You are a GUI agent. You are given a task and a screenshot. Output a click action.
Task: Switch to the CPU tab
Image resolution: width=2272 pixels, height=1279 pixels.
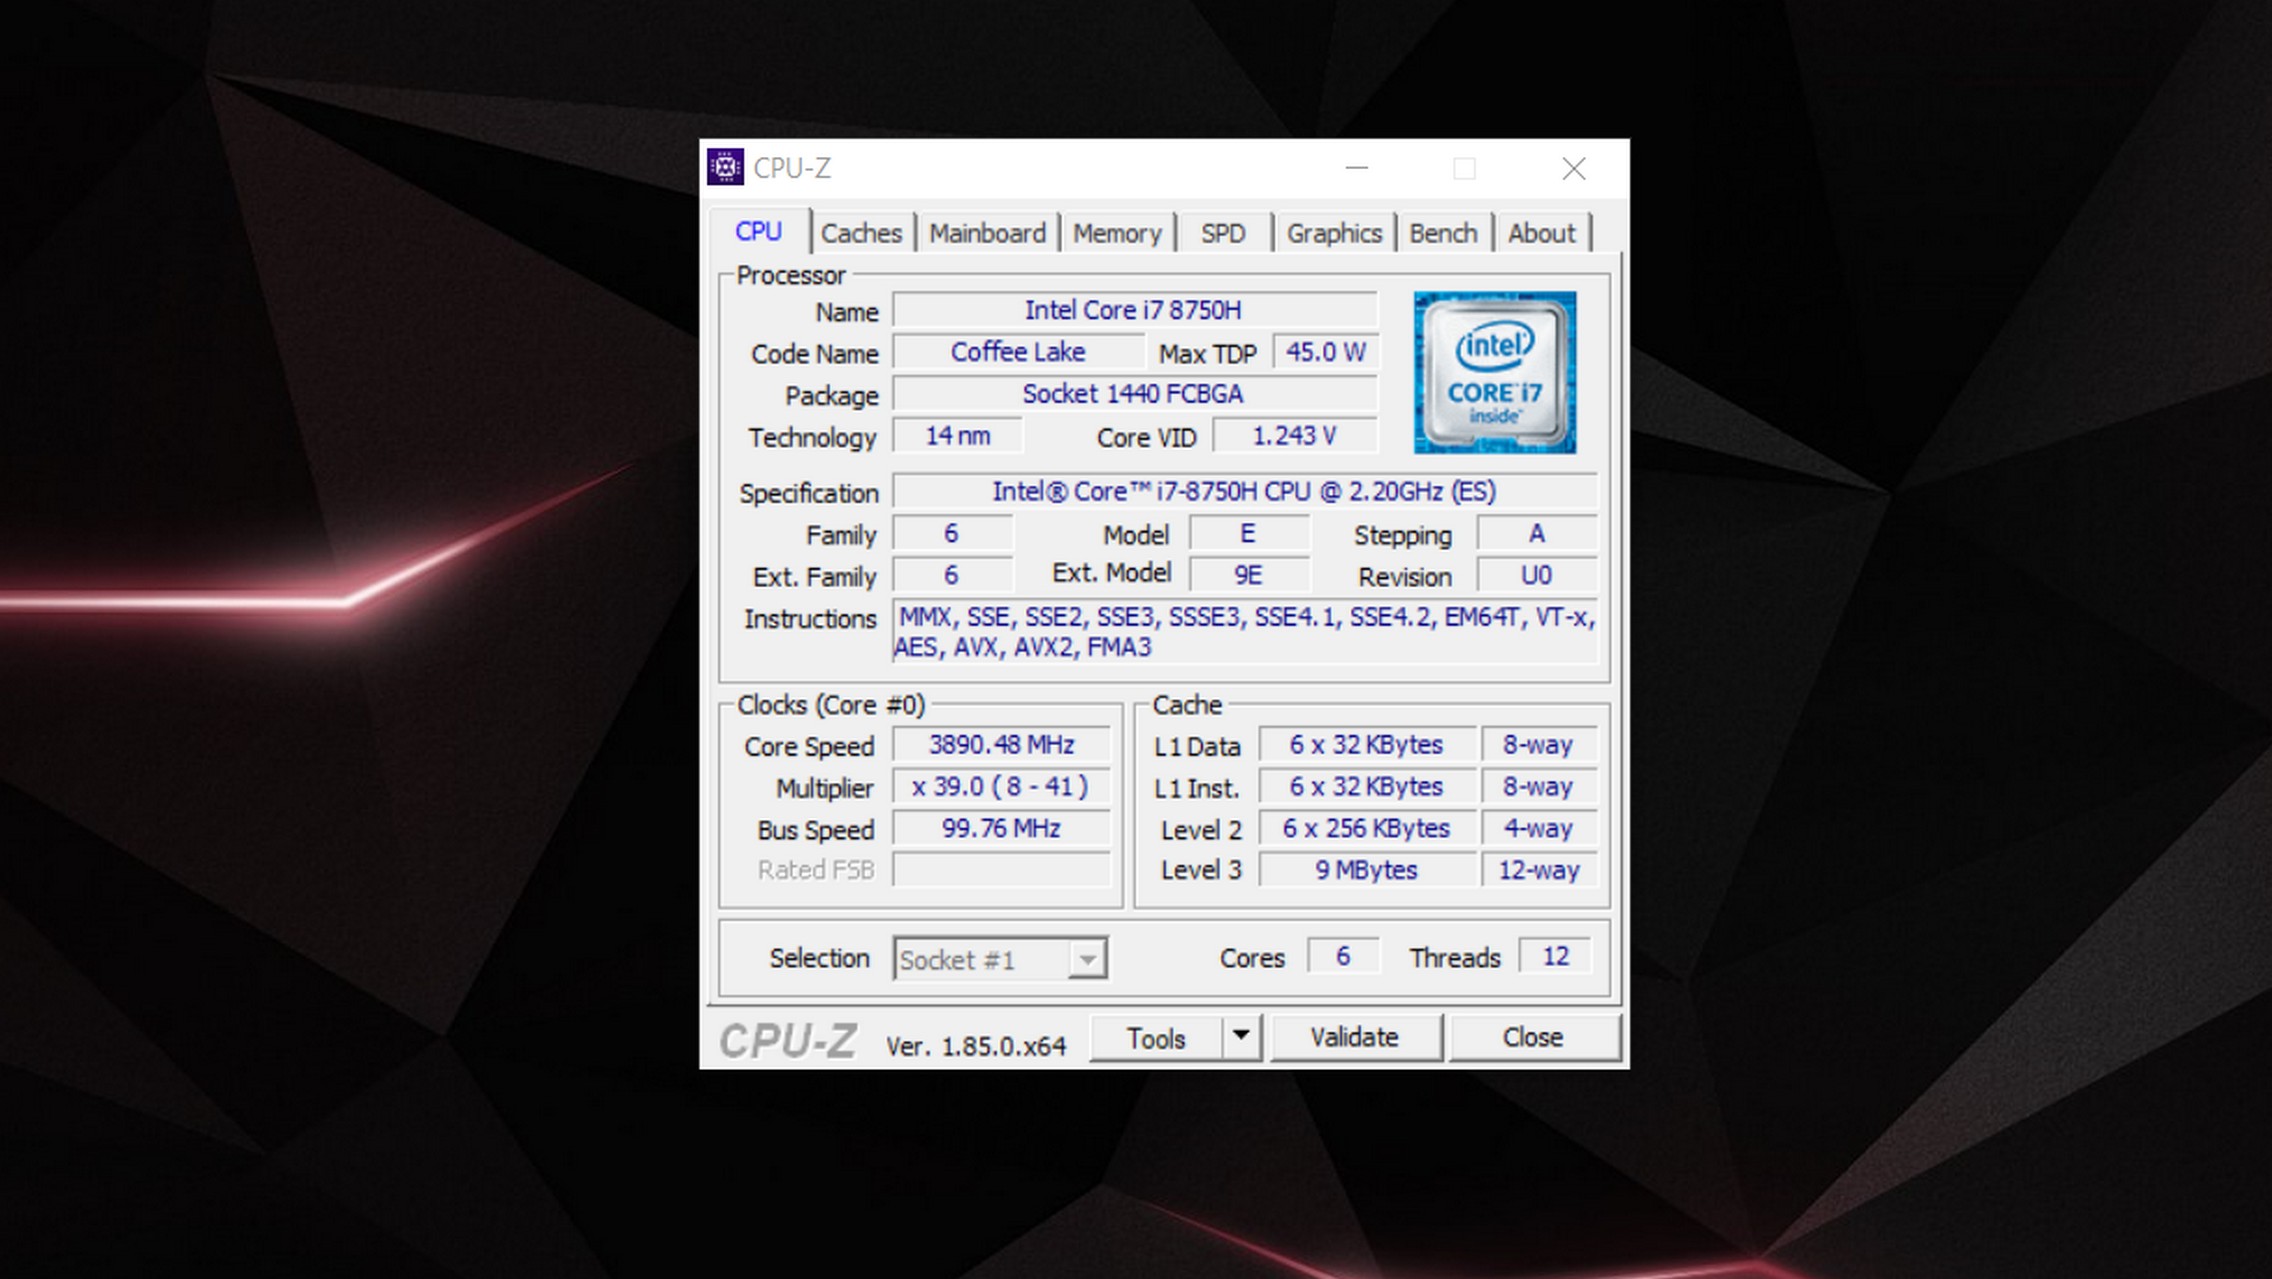pos(758,232)
